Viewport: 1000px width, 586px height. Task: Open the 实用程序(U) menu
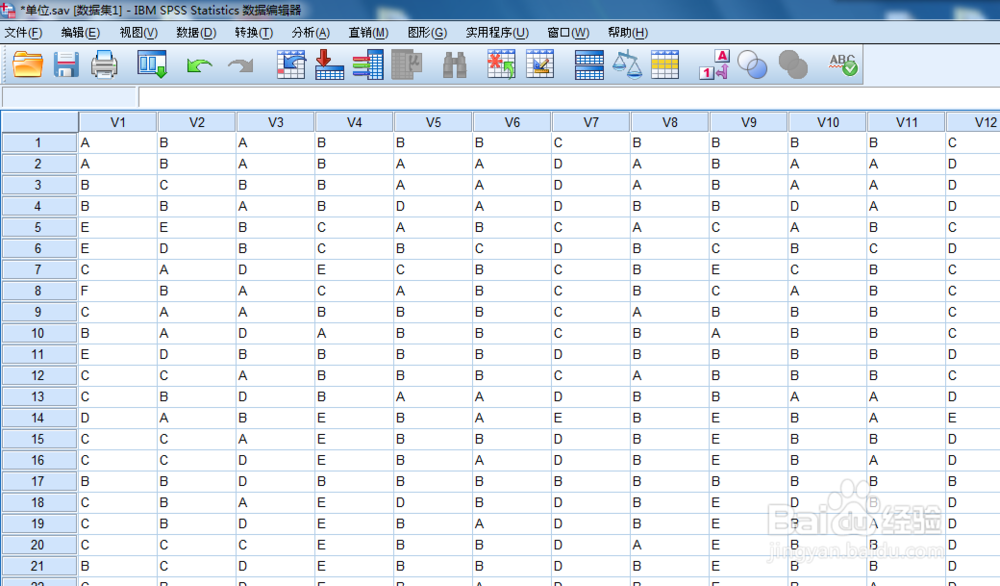click(x=497, y=33)
